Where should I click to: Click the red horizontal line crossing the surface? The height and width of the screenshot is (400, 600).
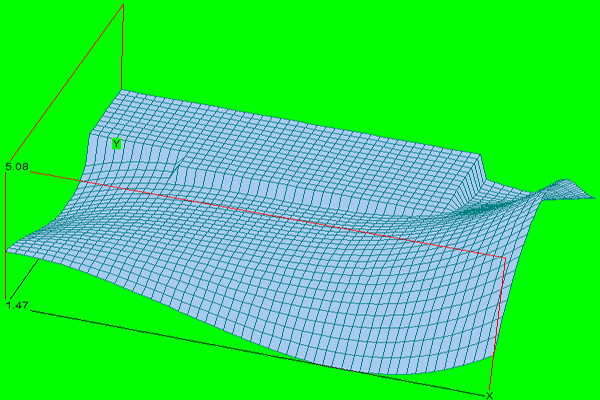(268, 216)
